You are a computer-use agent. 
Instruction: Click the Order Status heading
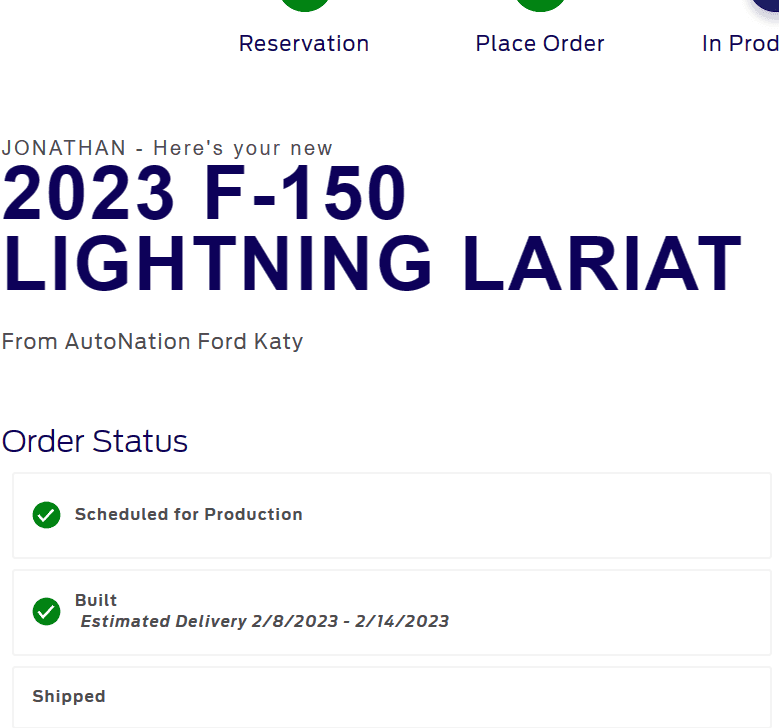95,441
